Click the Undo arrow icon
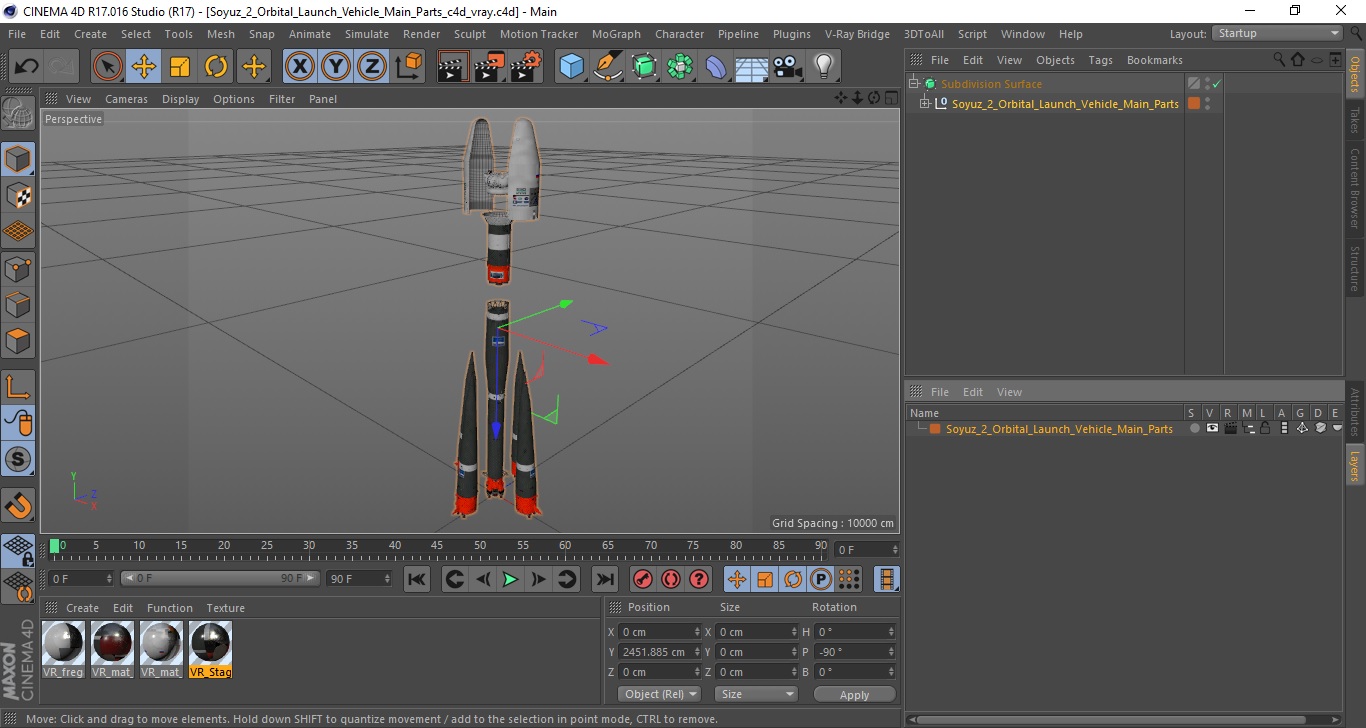 [x=27, y=67]
